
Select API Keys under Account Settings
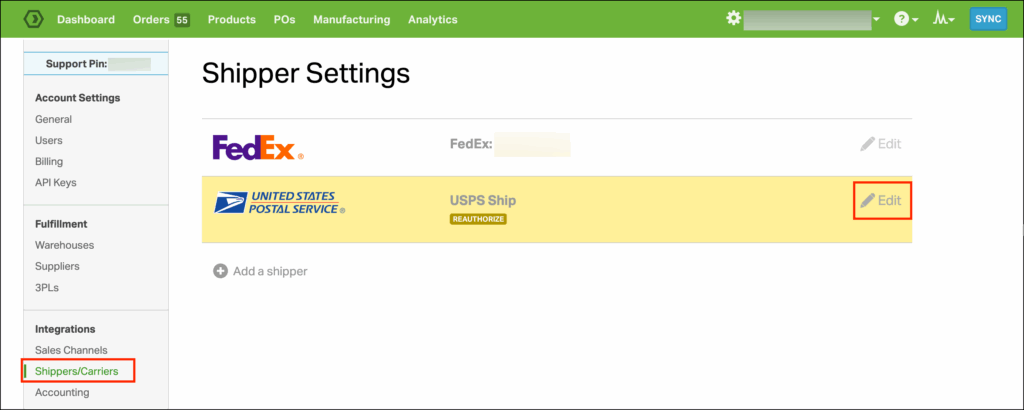point(55,182)
